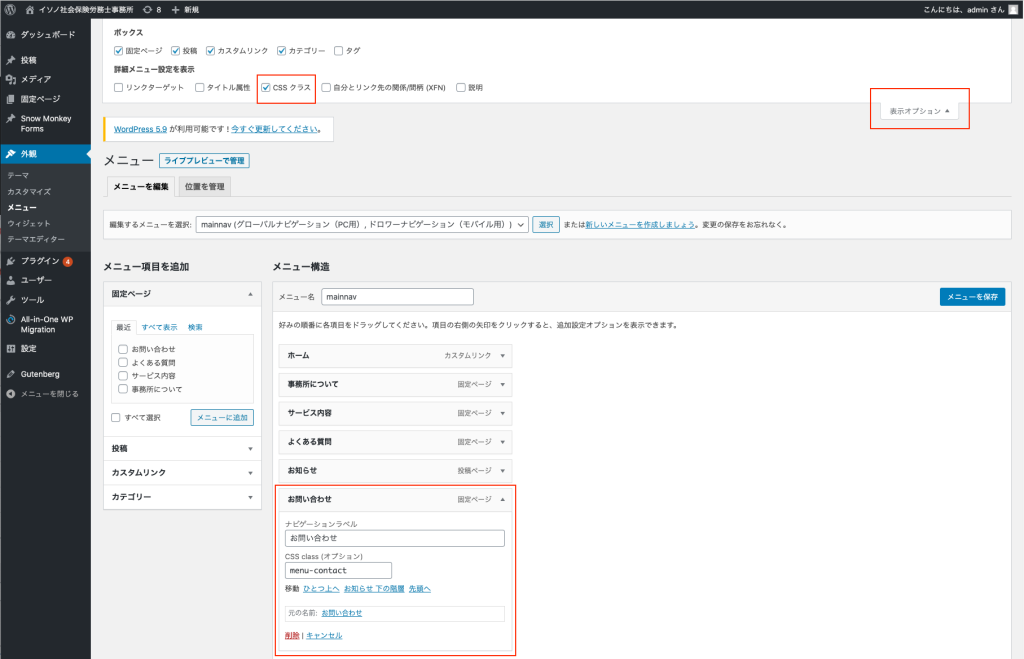Viewport: 1024px width, 659px height.
Task: Enable the リンクターゲット checkbox
Action: 119,88
